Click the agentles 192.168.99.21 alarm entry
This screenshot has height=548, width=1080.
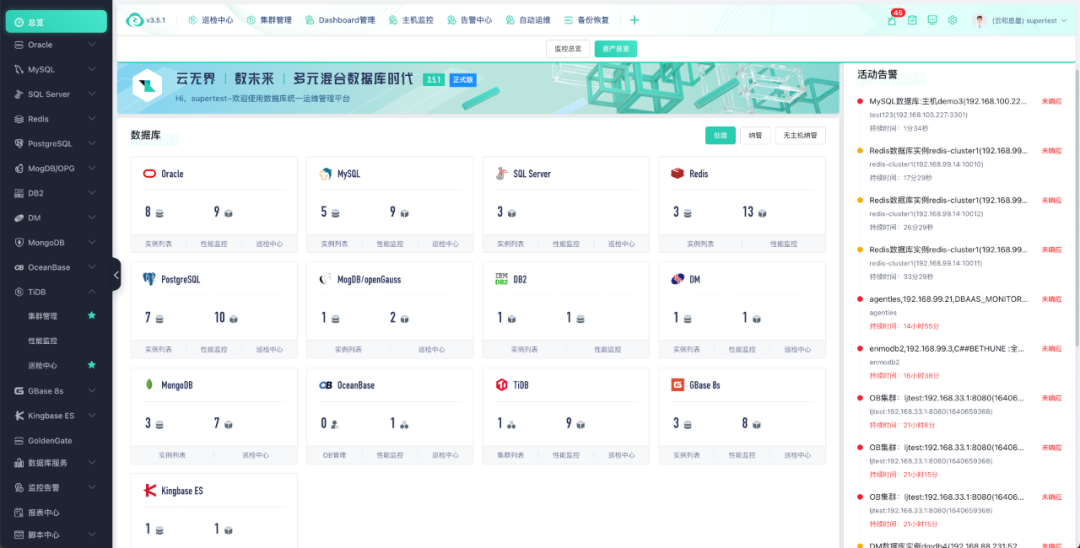959,311
